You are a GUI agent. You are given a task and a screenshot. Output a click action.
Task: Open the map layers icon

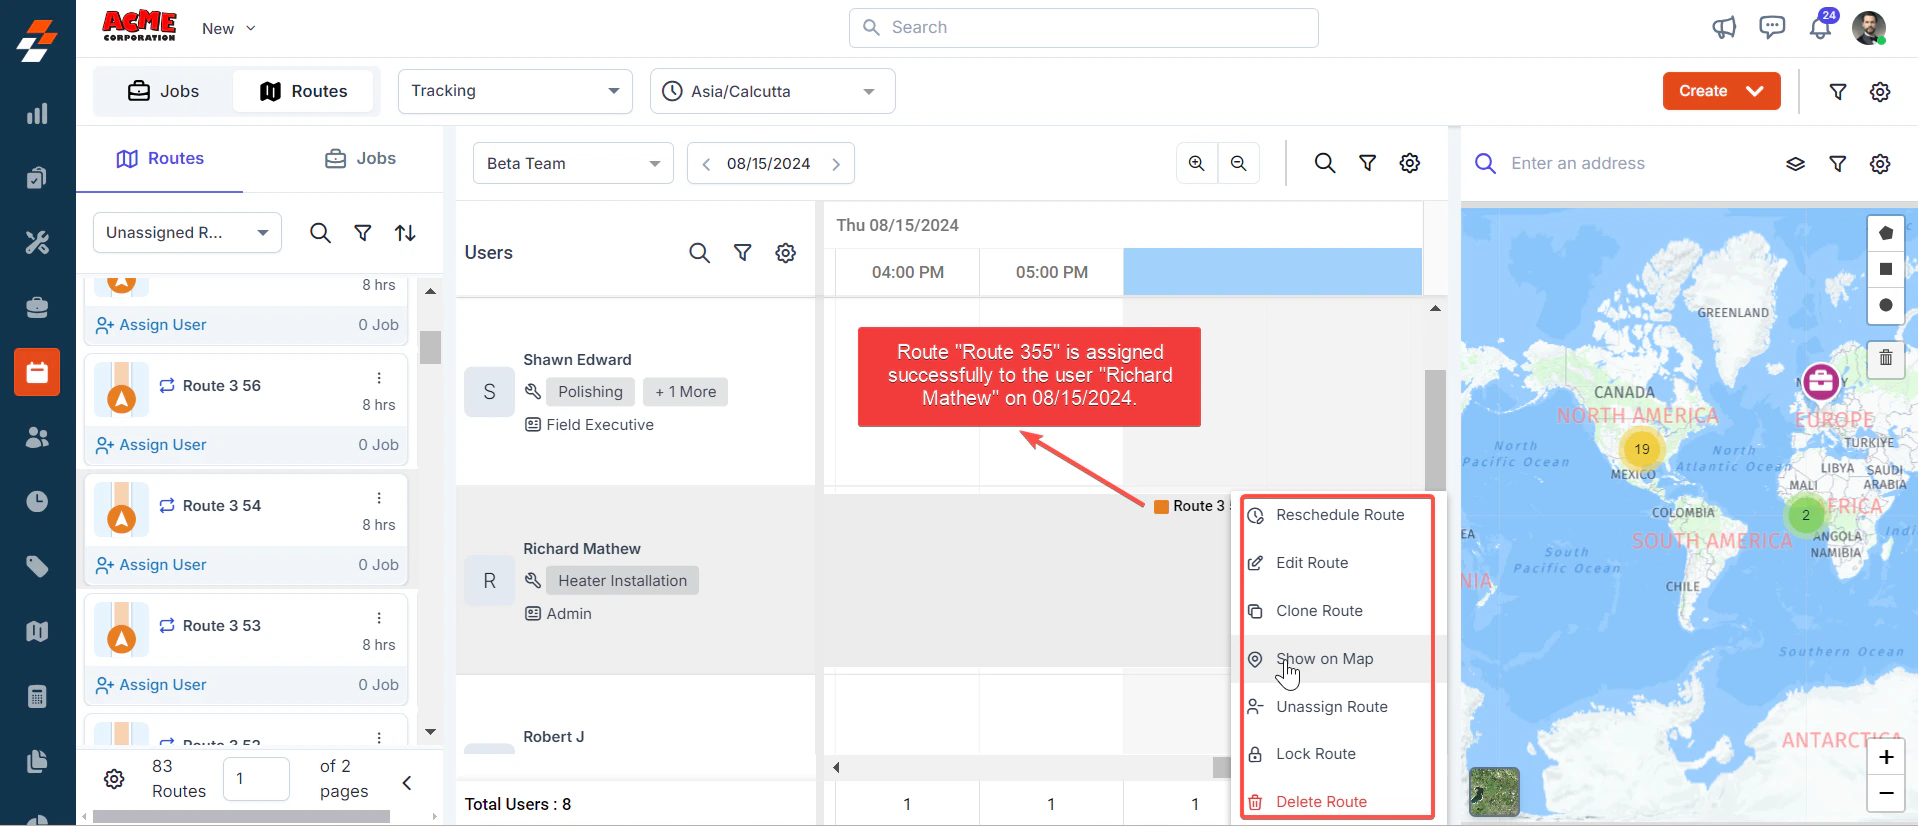click(x=1796, y=164)
